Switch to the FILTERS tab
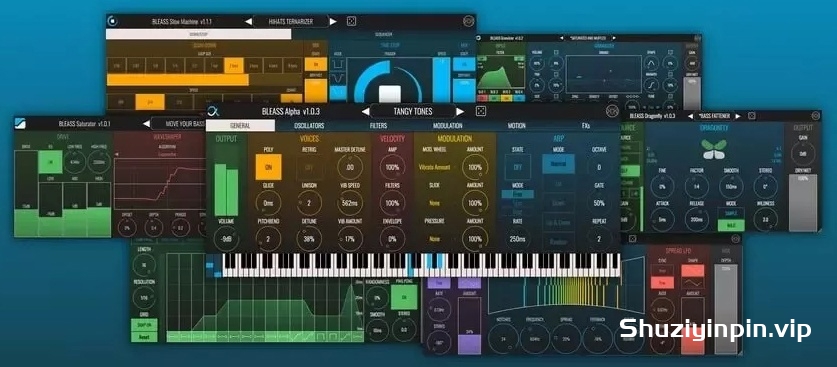Image resolution: width=837 pixels, height=367 pixels. (378, 126)
